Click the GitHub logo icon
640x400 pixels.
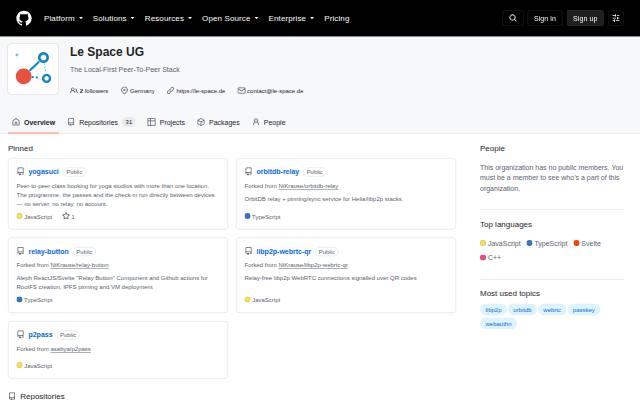pos(24,18)
